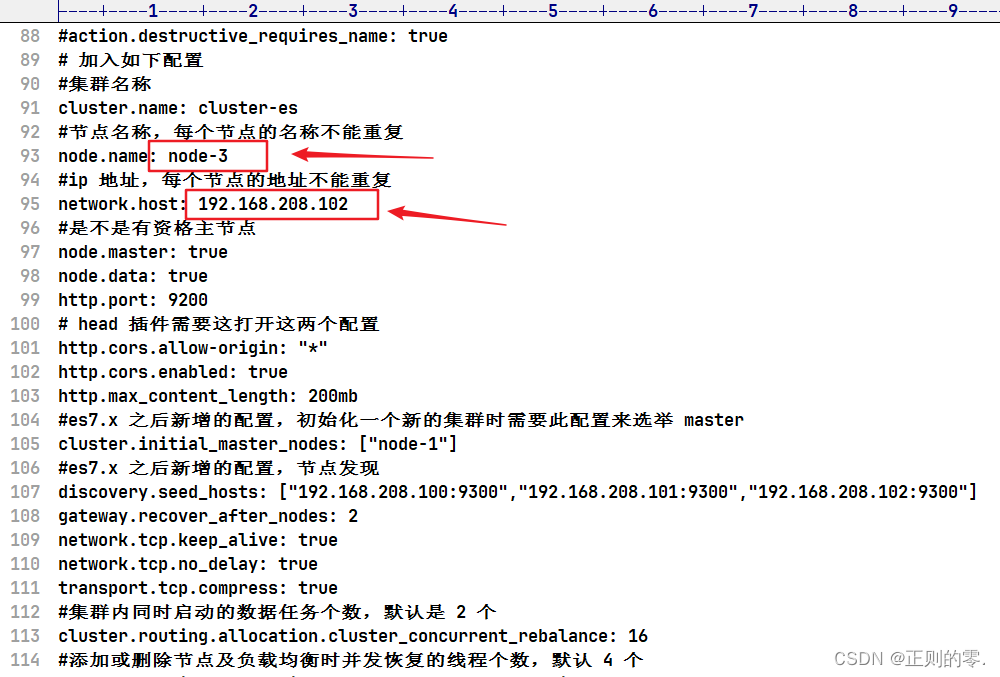Screen dimensions: 1000x677
Task: Click the red arrow pointing at node.name
Action: tap(360, 152)
